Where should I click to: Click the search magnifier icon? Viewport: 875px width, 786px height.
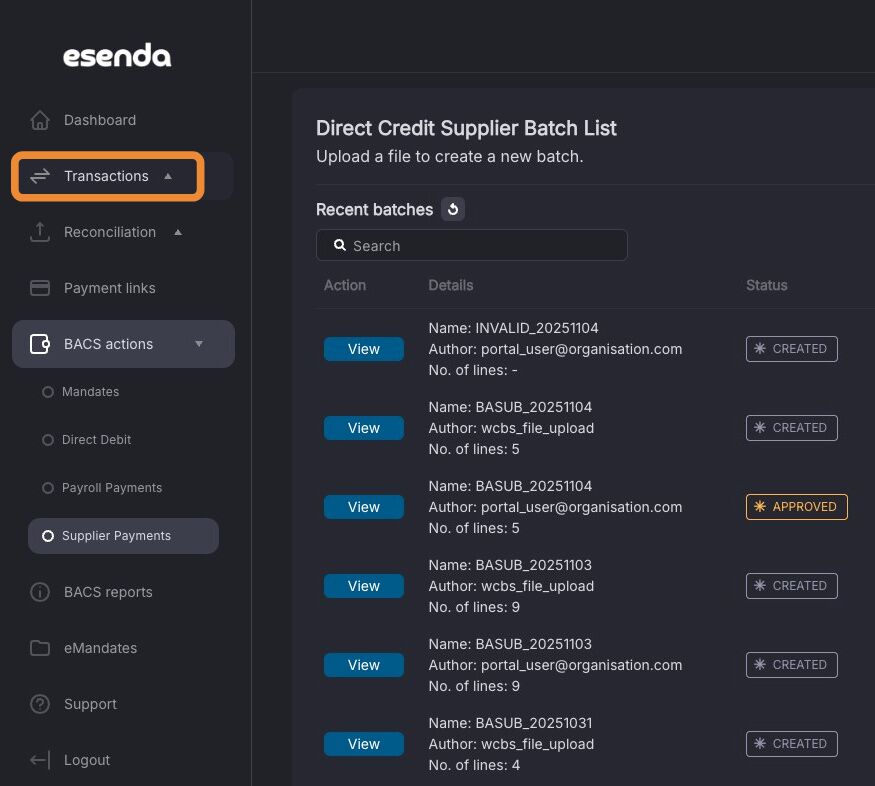[340, 245]
